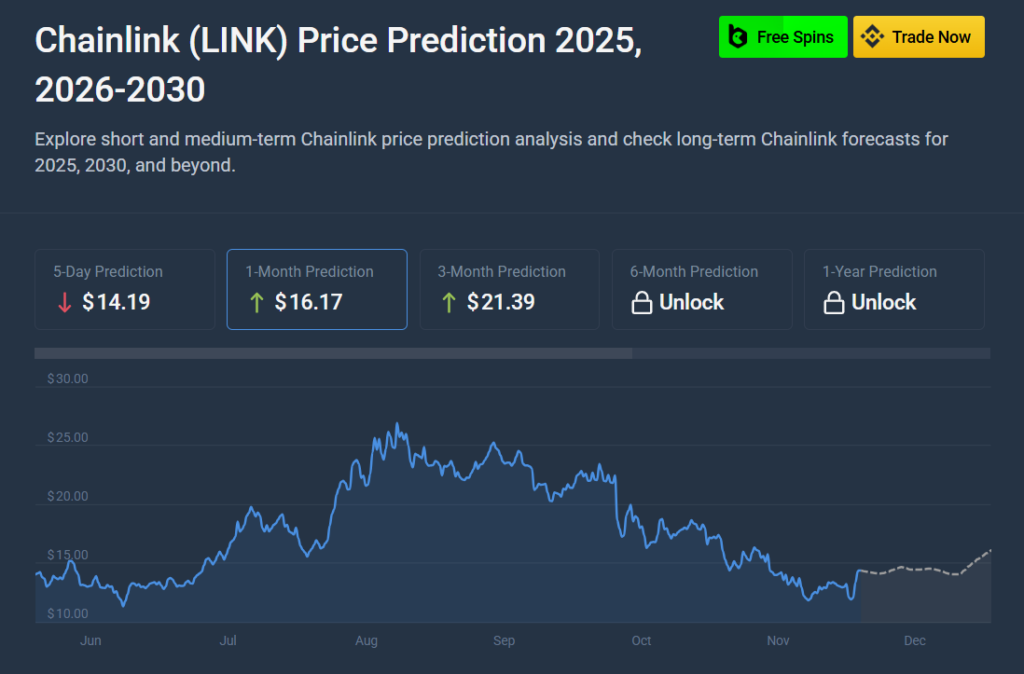This screenshot has height=674, width=1024.
Task: Click the 6-Month Prediction lock icon
Action: (x=642, y=303)
